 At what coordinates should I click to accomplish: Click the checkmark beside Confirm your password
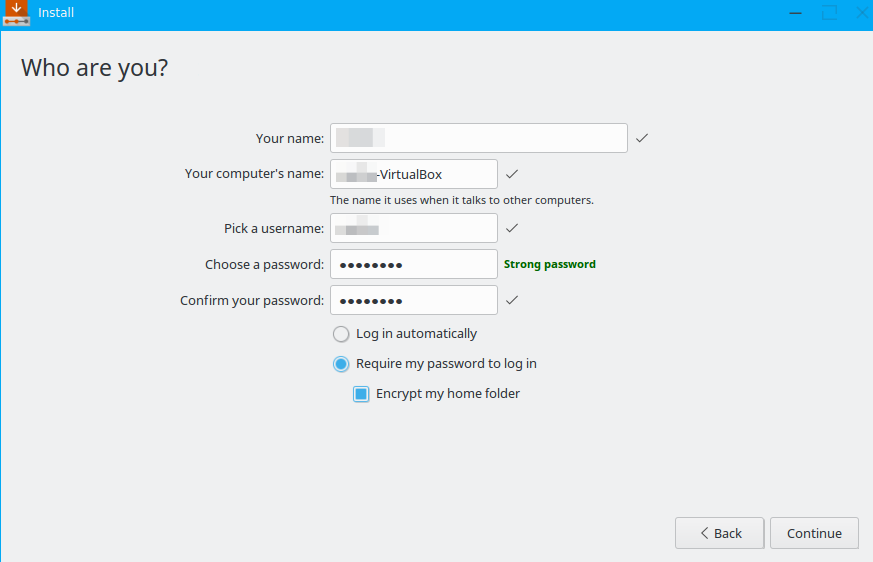[x=512, y=300]
